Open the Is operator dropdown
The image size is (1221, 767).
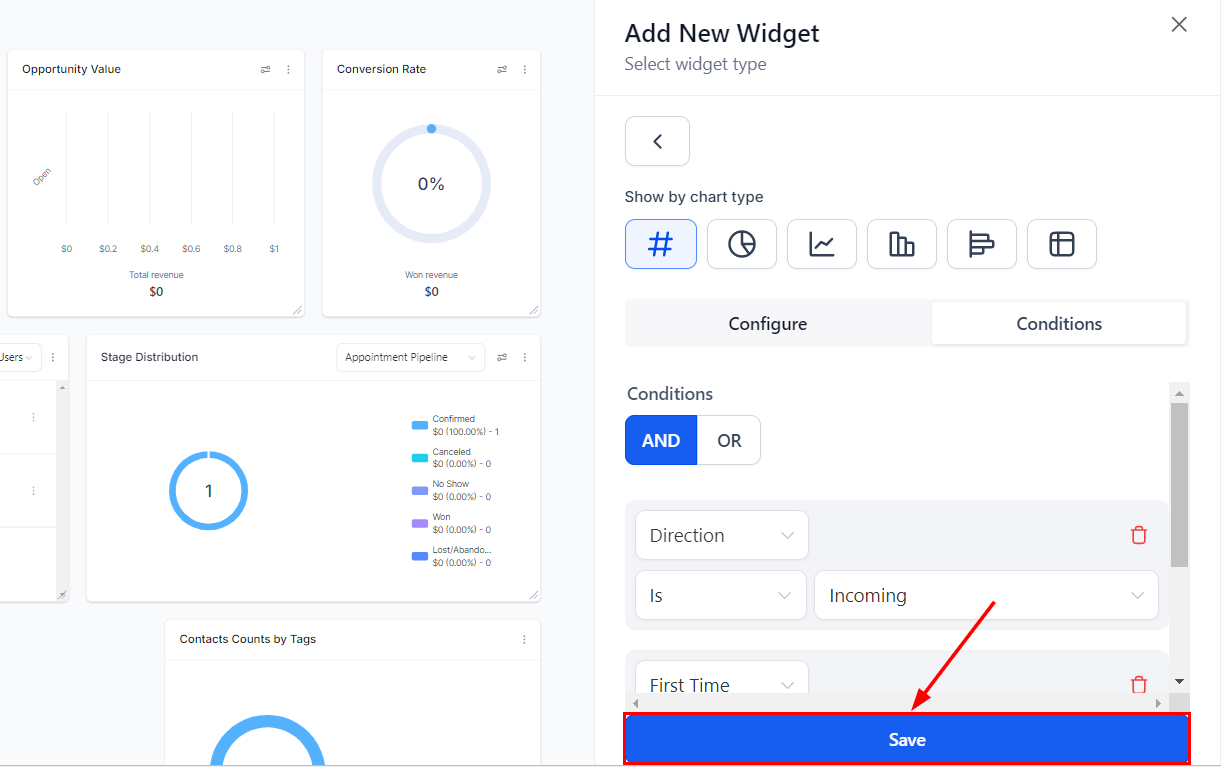pos(721,595)
